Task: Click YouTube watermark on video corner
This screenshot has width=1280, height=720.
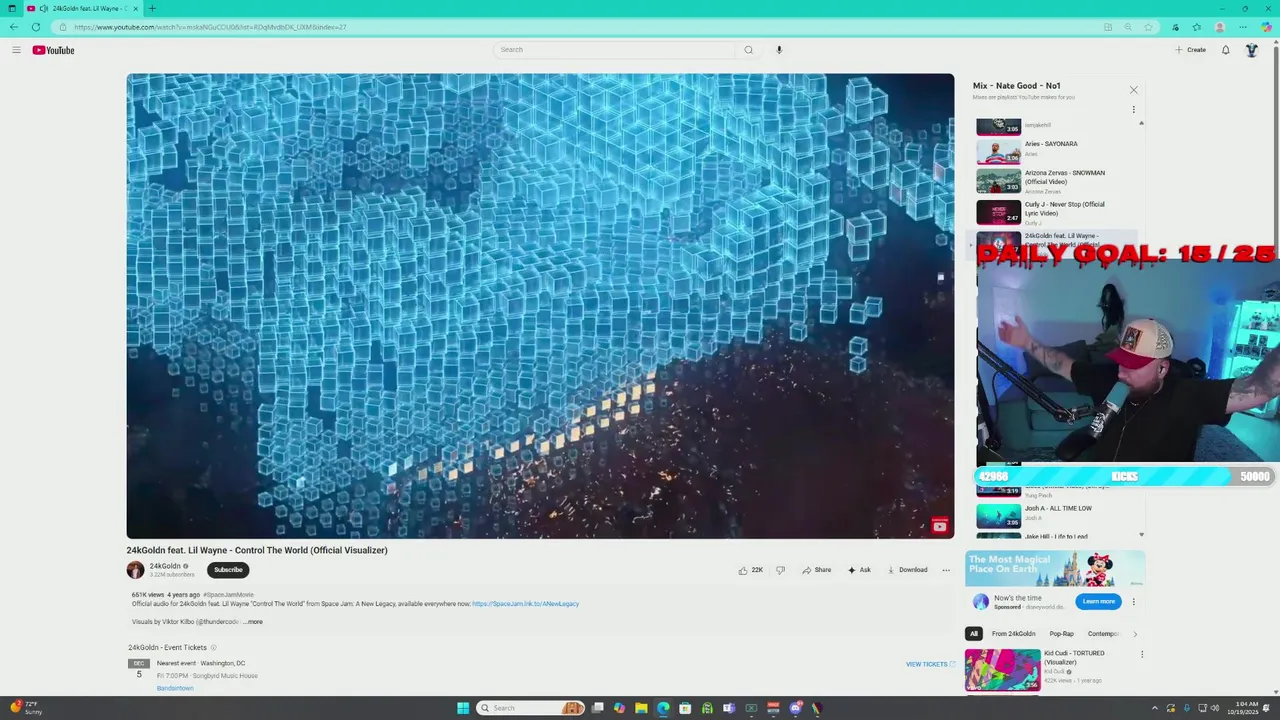Action: [939, 526]
